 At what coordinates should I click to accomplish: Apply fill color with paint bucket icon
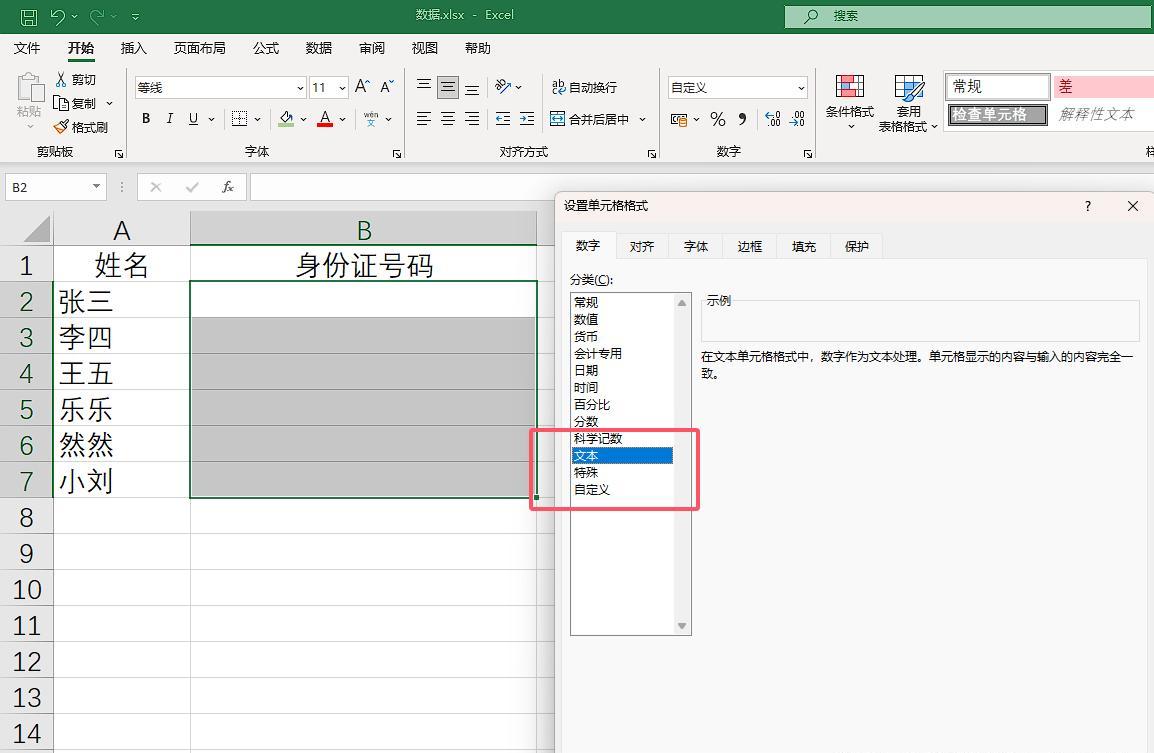coord(286,119)
